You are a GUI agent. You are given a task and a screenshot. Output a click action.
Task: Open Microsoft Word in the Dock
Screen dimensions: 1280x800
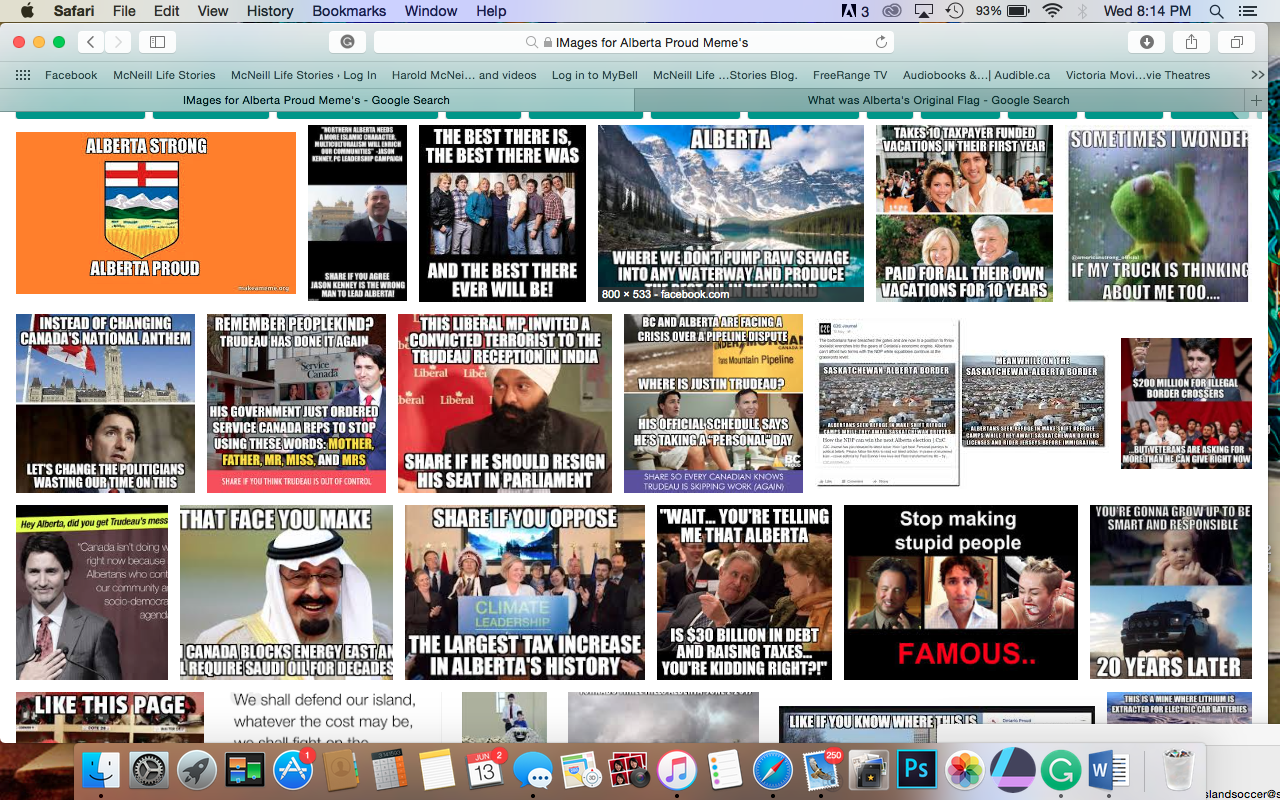tap(1109, 770)
